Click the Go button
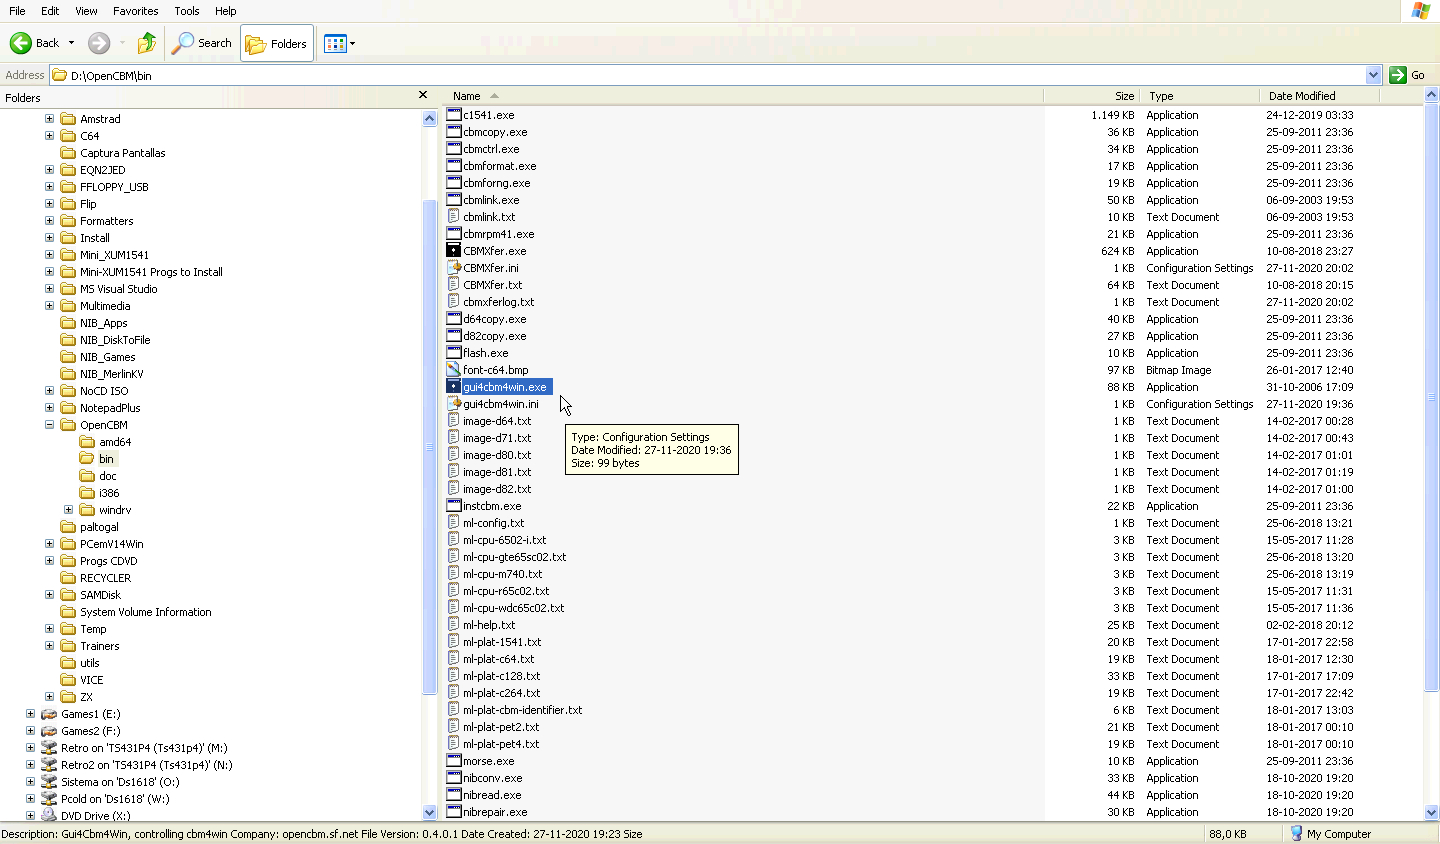 pos(1408,75)
